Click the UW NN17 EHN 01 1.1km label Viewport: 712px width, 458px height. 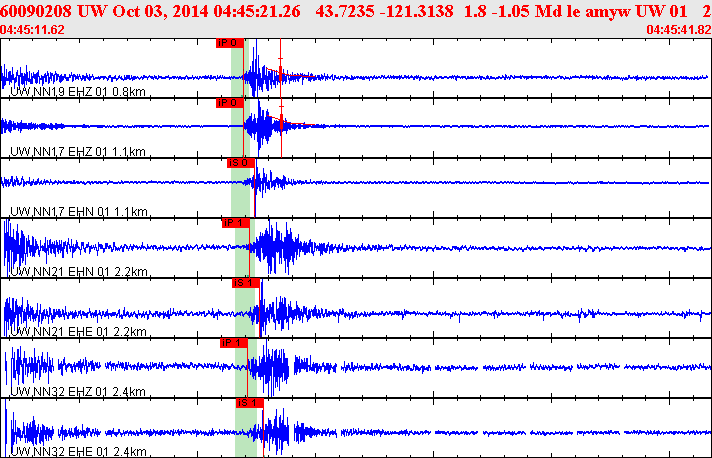tap(79, 212)
